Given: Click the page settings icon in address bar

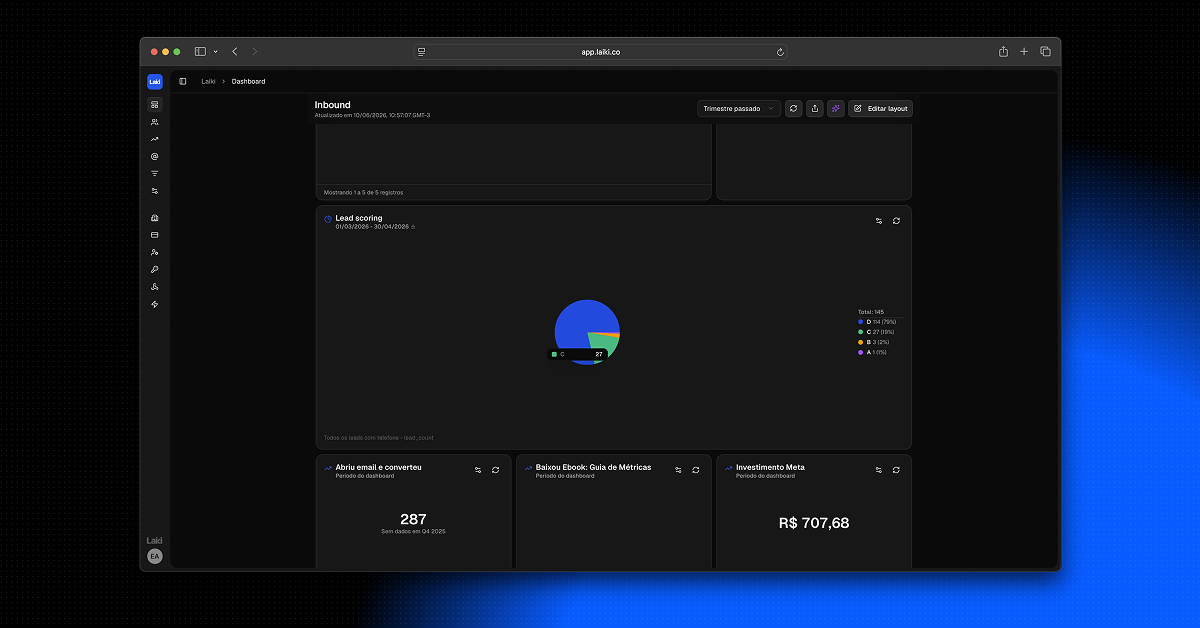Looking at the screenshot, I should click(x=422, y=51).
